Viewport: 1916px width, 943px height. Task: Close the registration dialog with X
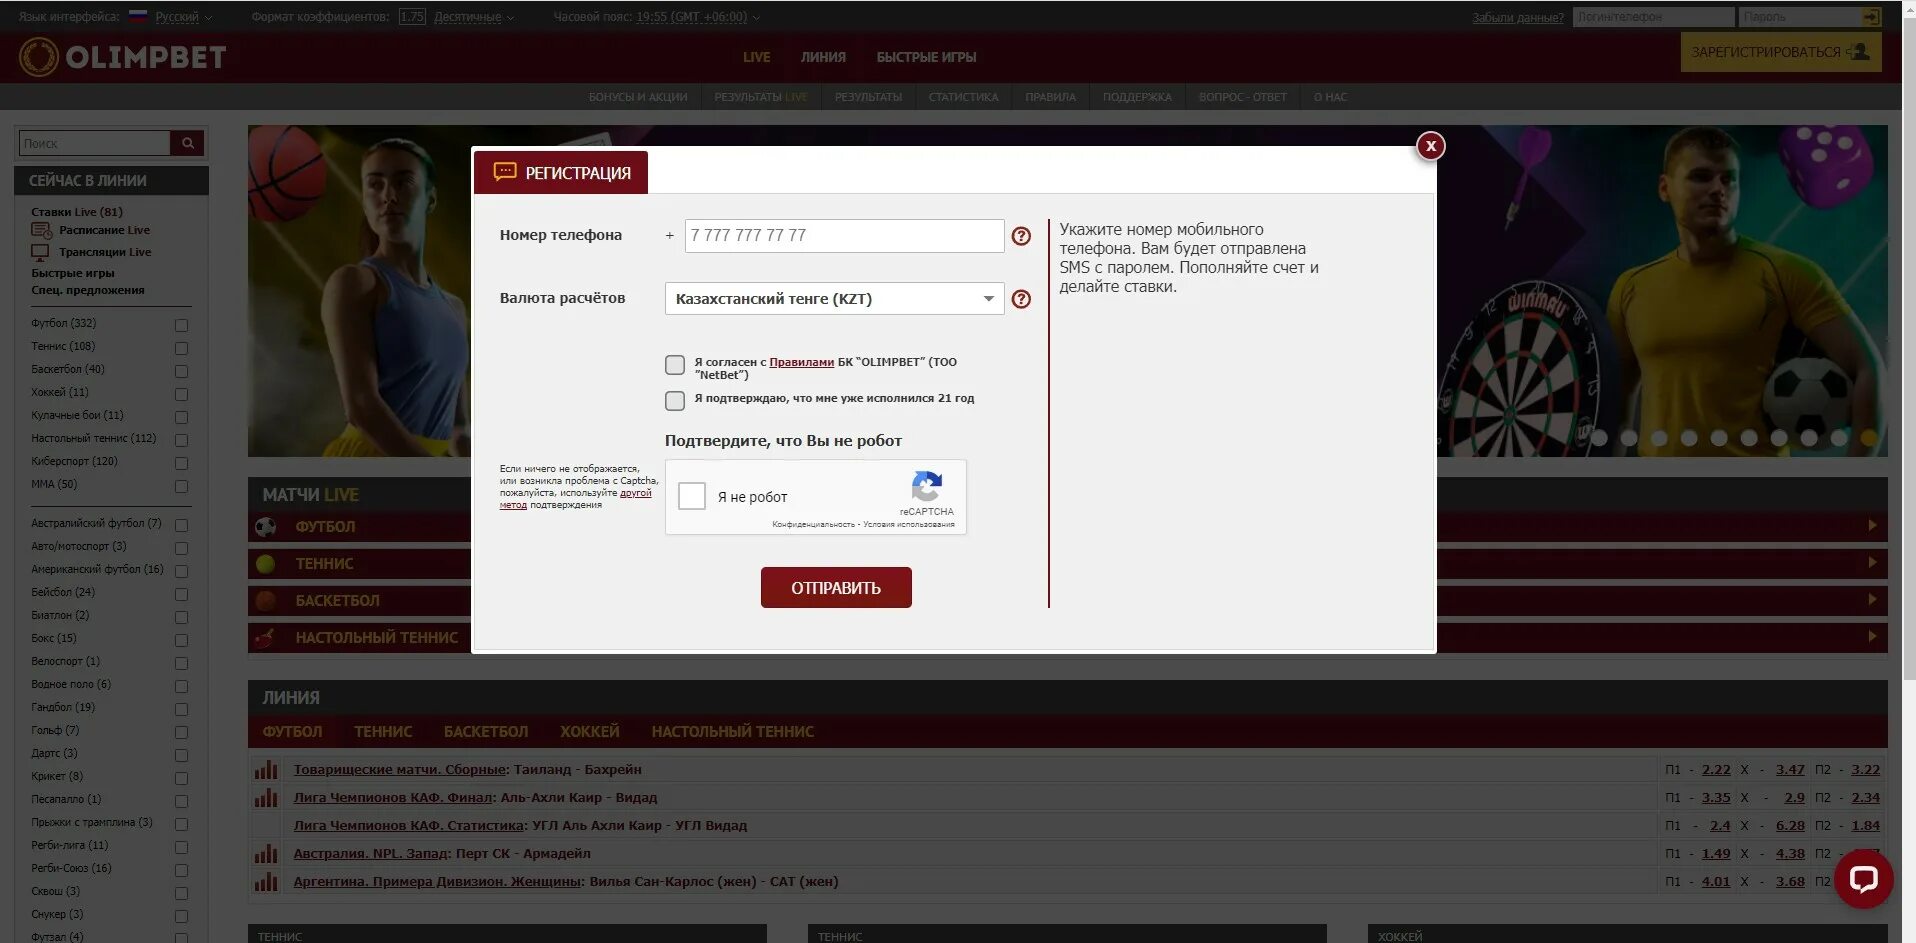pos(1431,146)
